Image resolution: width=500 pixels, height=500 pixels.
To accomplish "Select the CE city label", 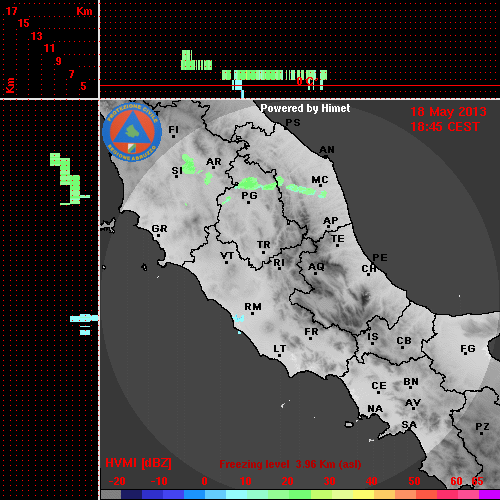I will pyautogui.click(x=379, y=386).
